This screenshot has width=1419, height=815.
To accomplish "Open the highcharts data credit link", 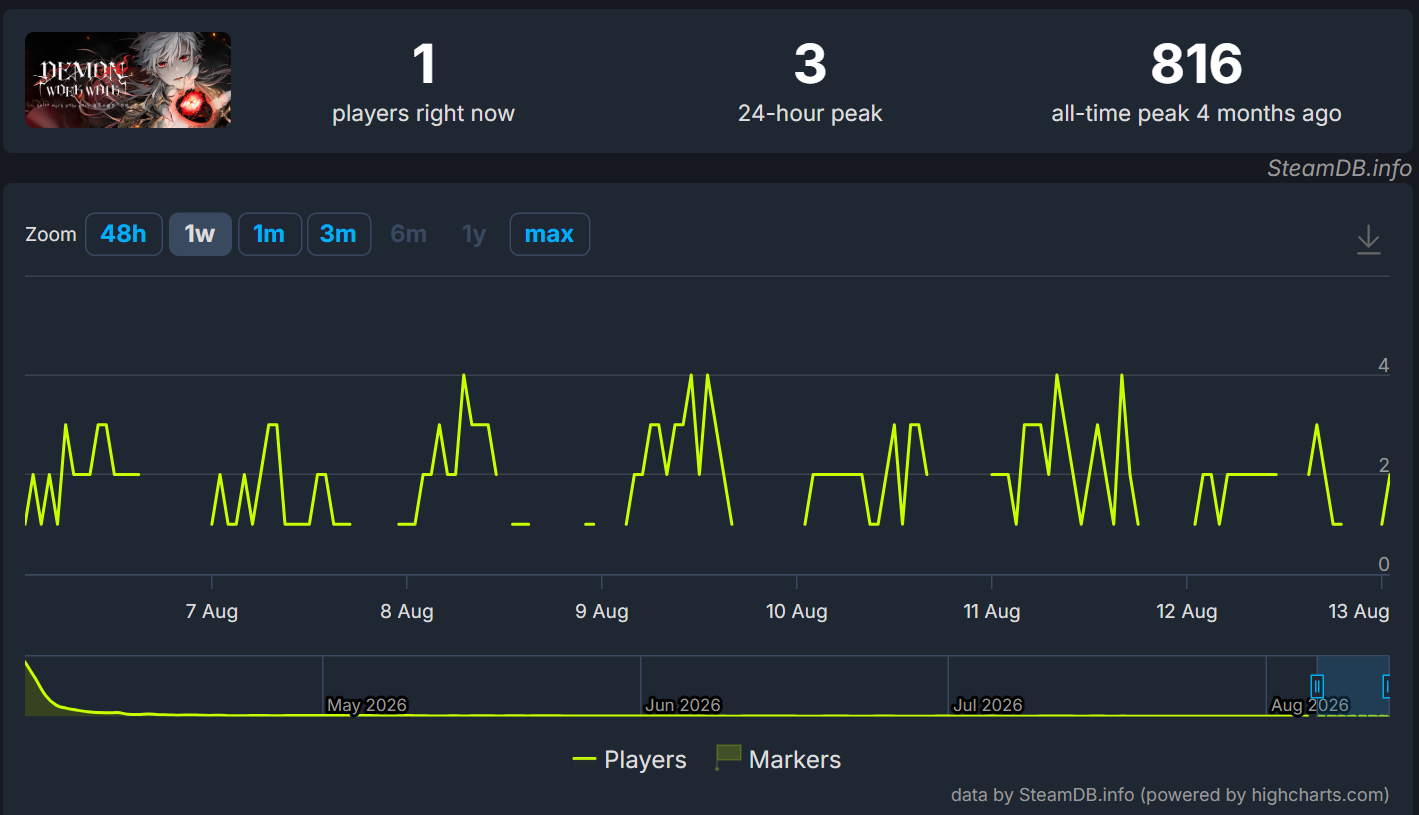I will 1169,795.
